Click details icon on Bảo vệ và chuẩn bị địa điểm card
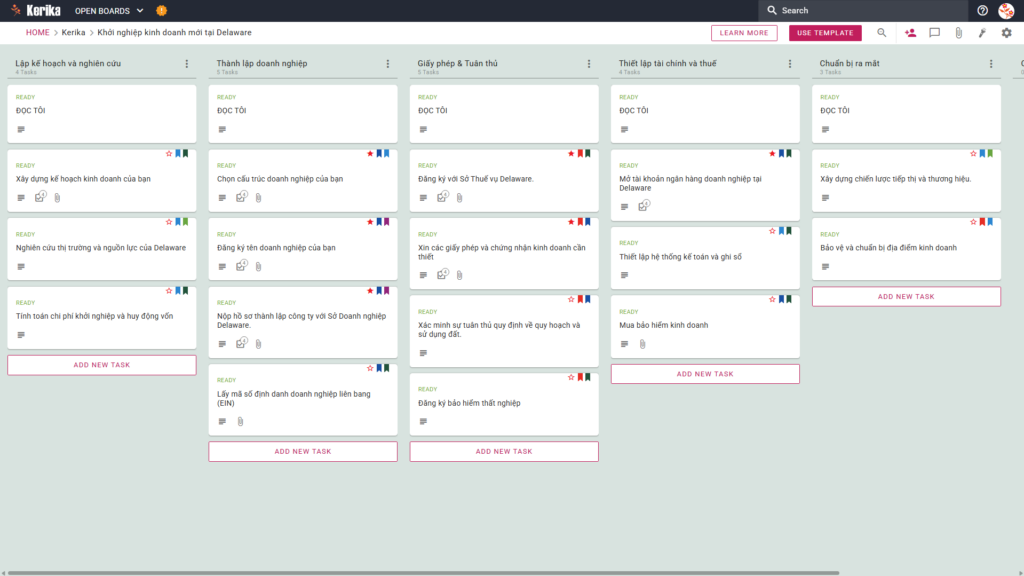This screenshot has width=1024, height=576. tap(825, 266)
